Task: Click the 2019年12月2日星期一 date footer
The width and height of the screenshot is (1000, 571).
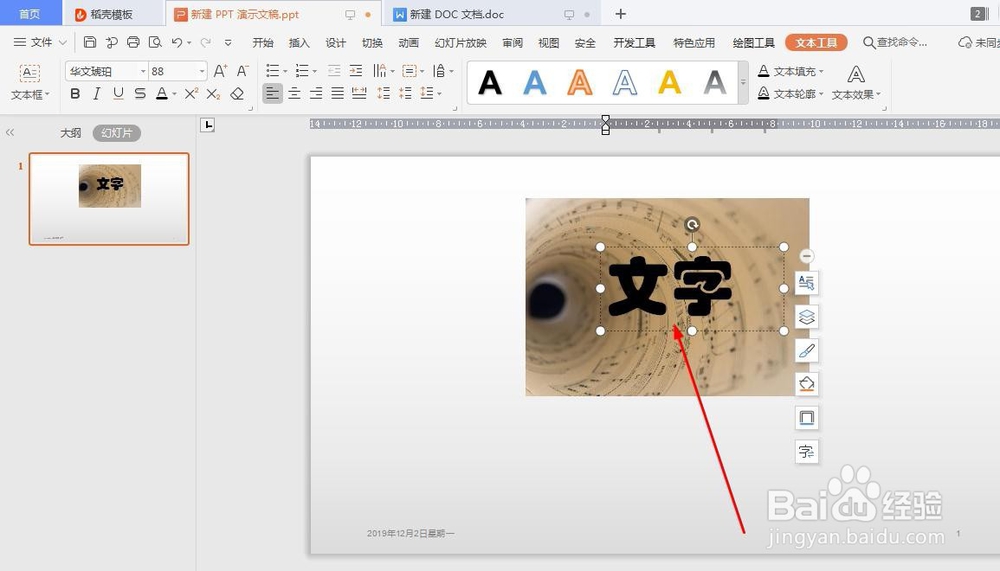Action: (x=410, y=533)
